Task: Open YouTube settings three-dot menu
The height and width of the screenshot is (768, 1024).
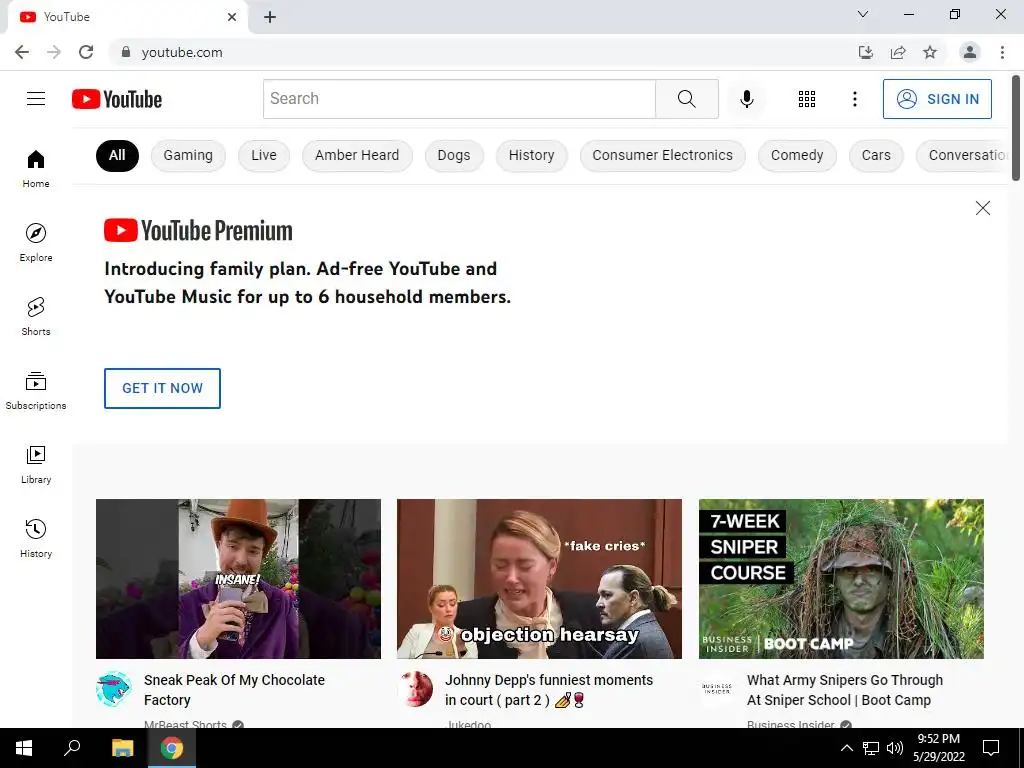Action: 854,99
